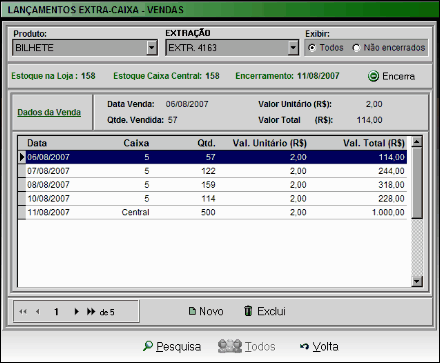Click the Encerra button label

(398, 76)
